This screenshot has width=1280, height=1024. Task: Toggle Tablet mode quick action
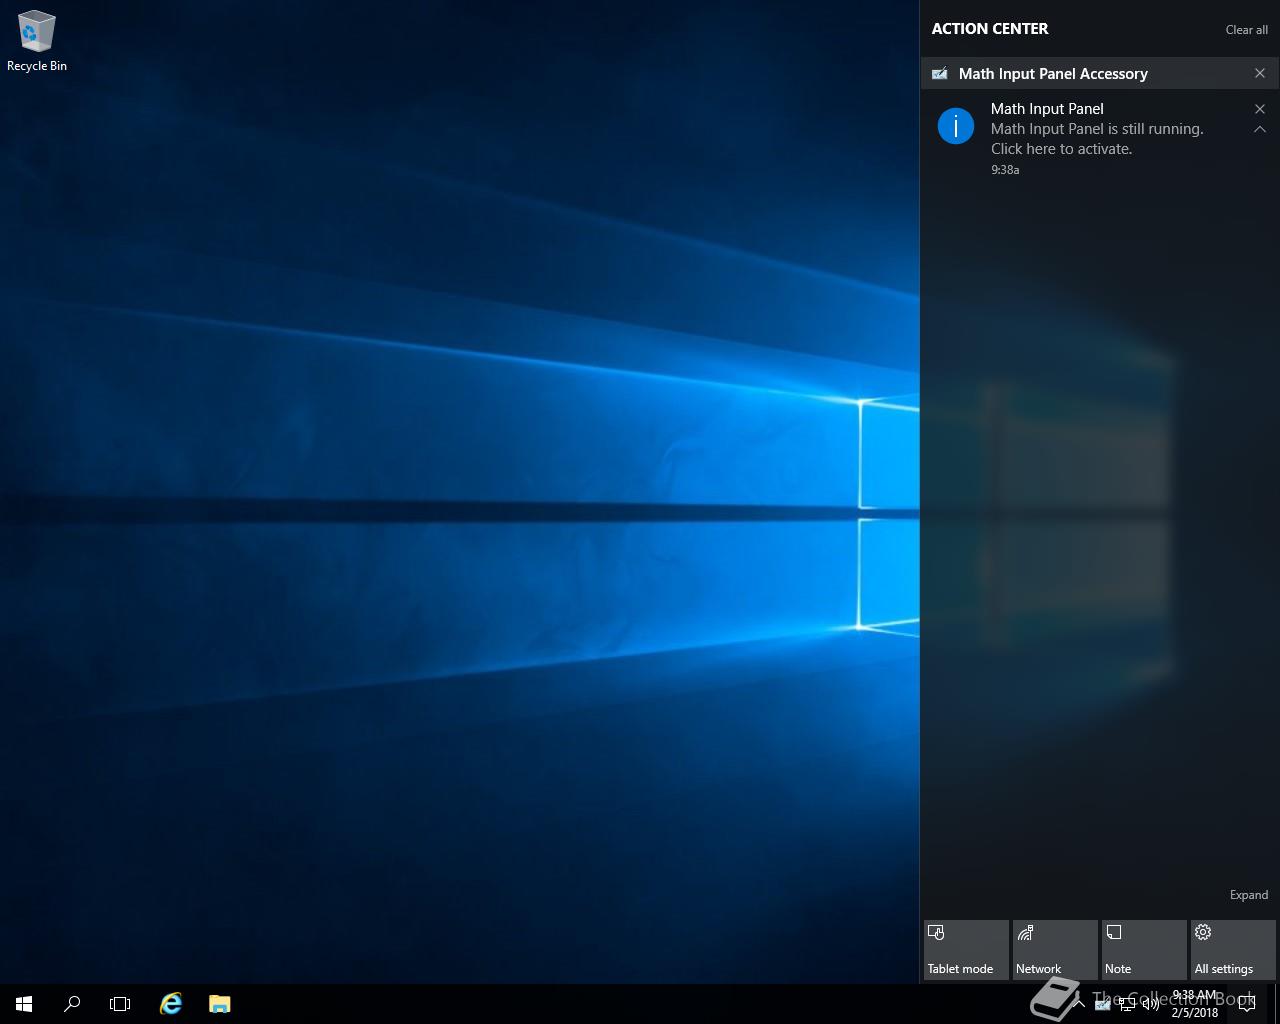click(966, 950)
